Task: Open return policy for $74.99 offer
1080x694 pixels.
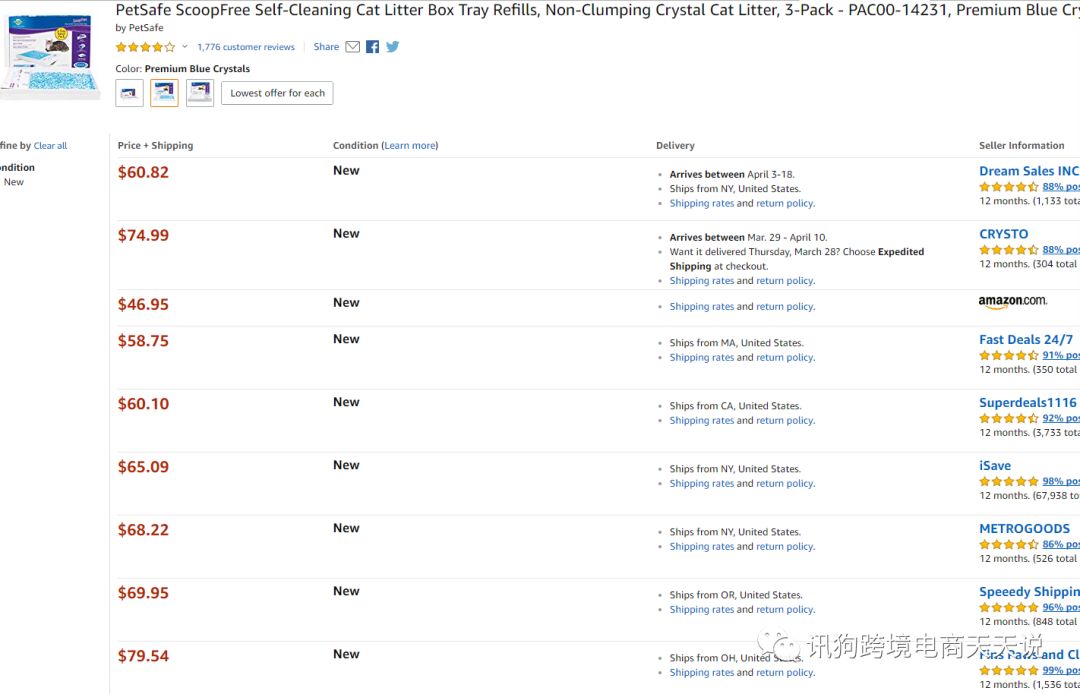Action: click(x=785, y=281)
